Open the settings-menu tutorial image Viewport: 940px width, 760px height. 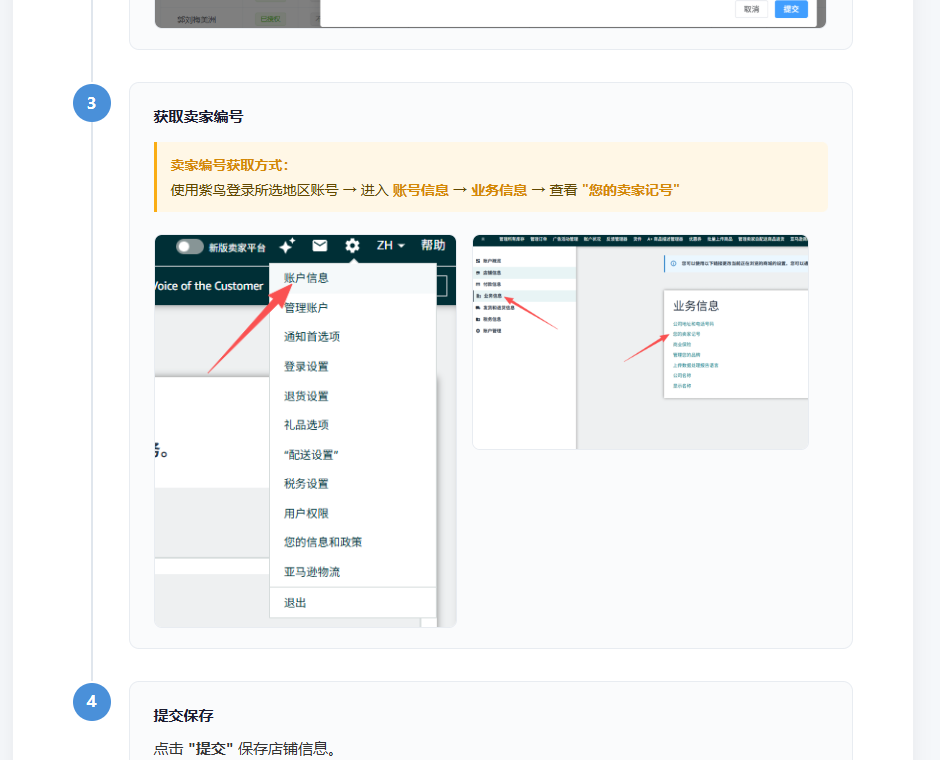[x=305, y=431]
